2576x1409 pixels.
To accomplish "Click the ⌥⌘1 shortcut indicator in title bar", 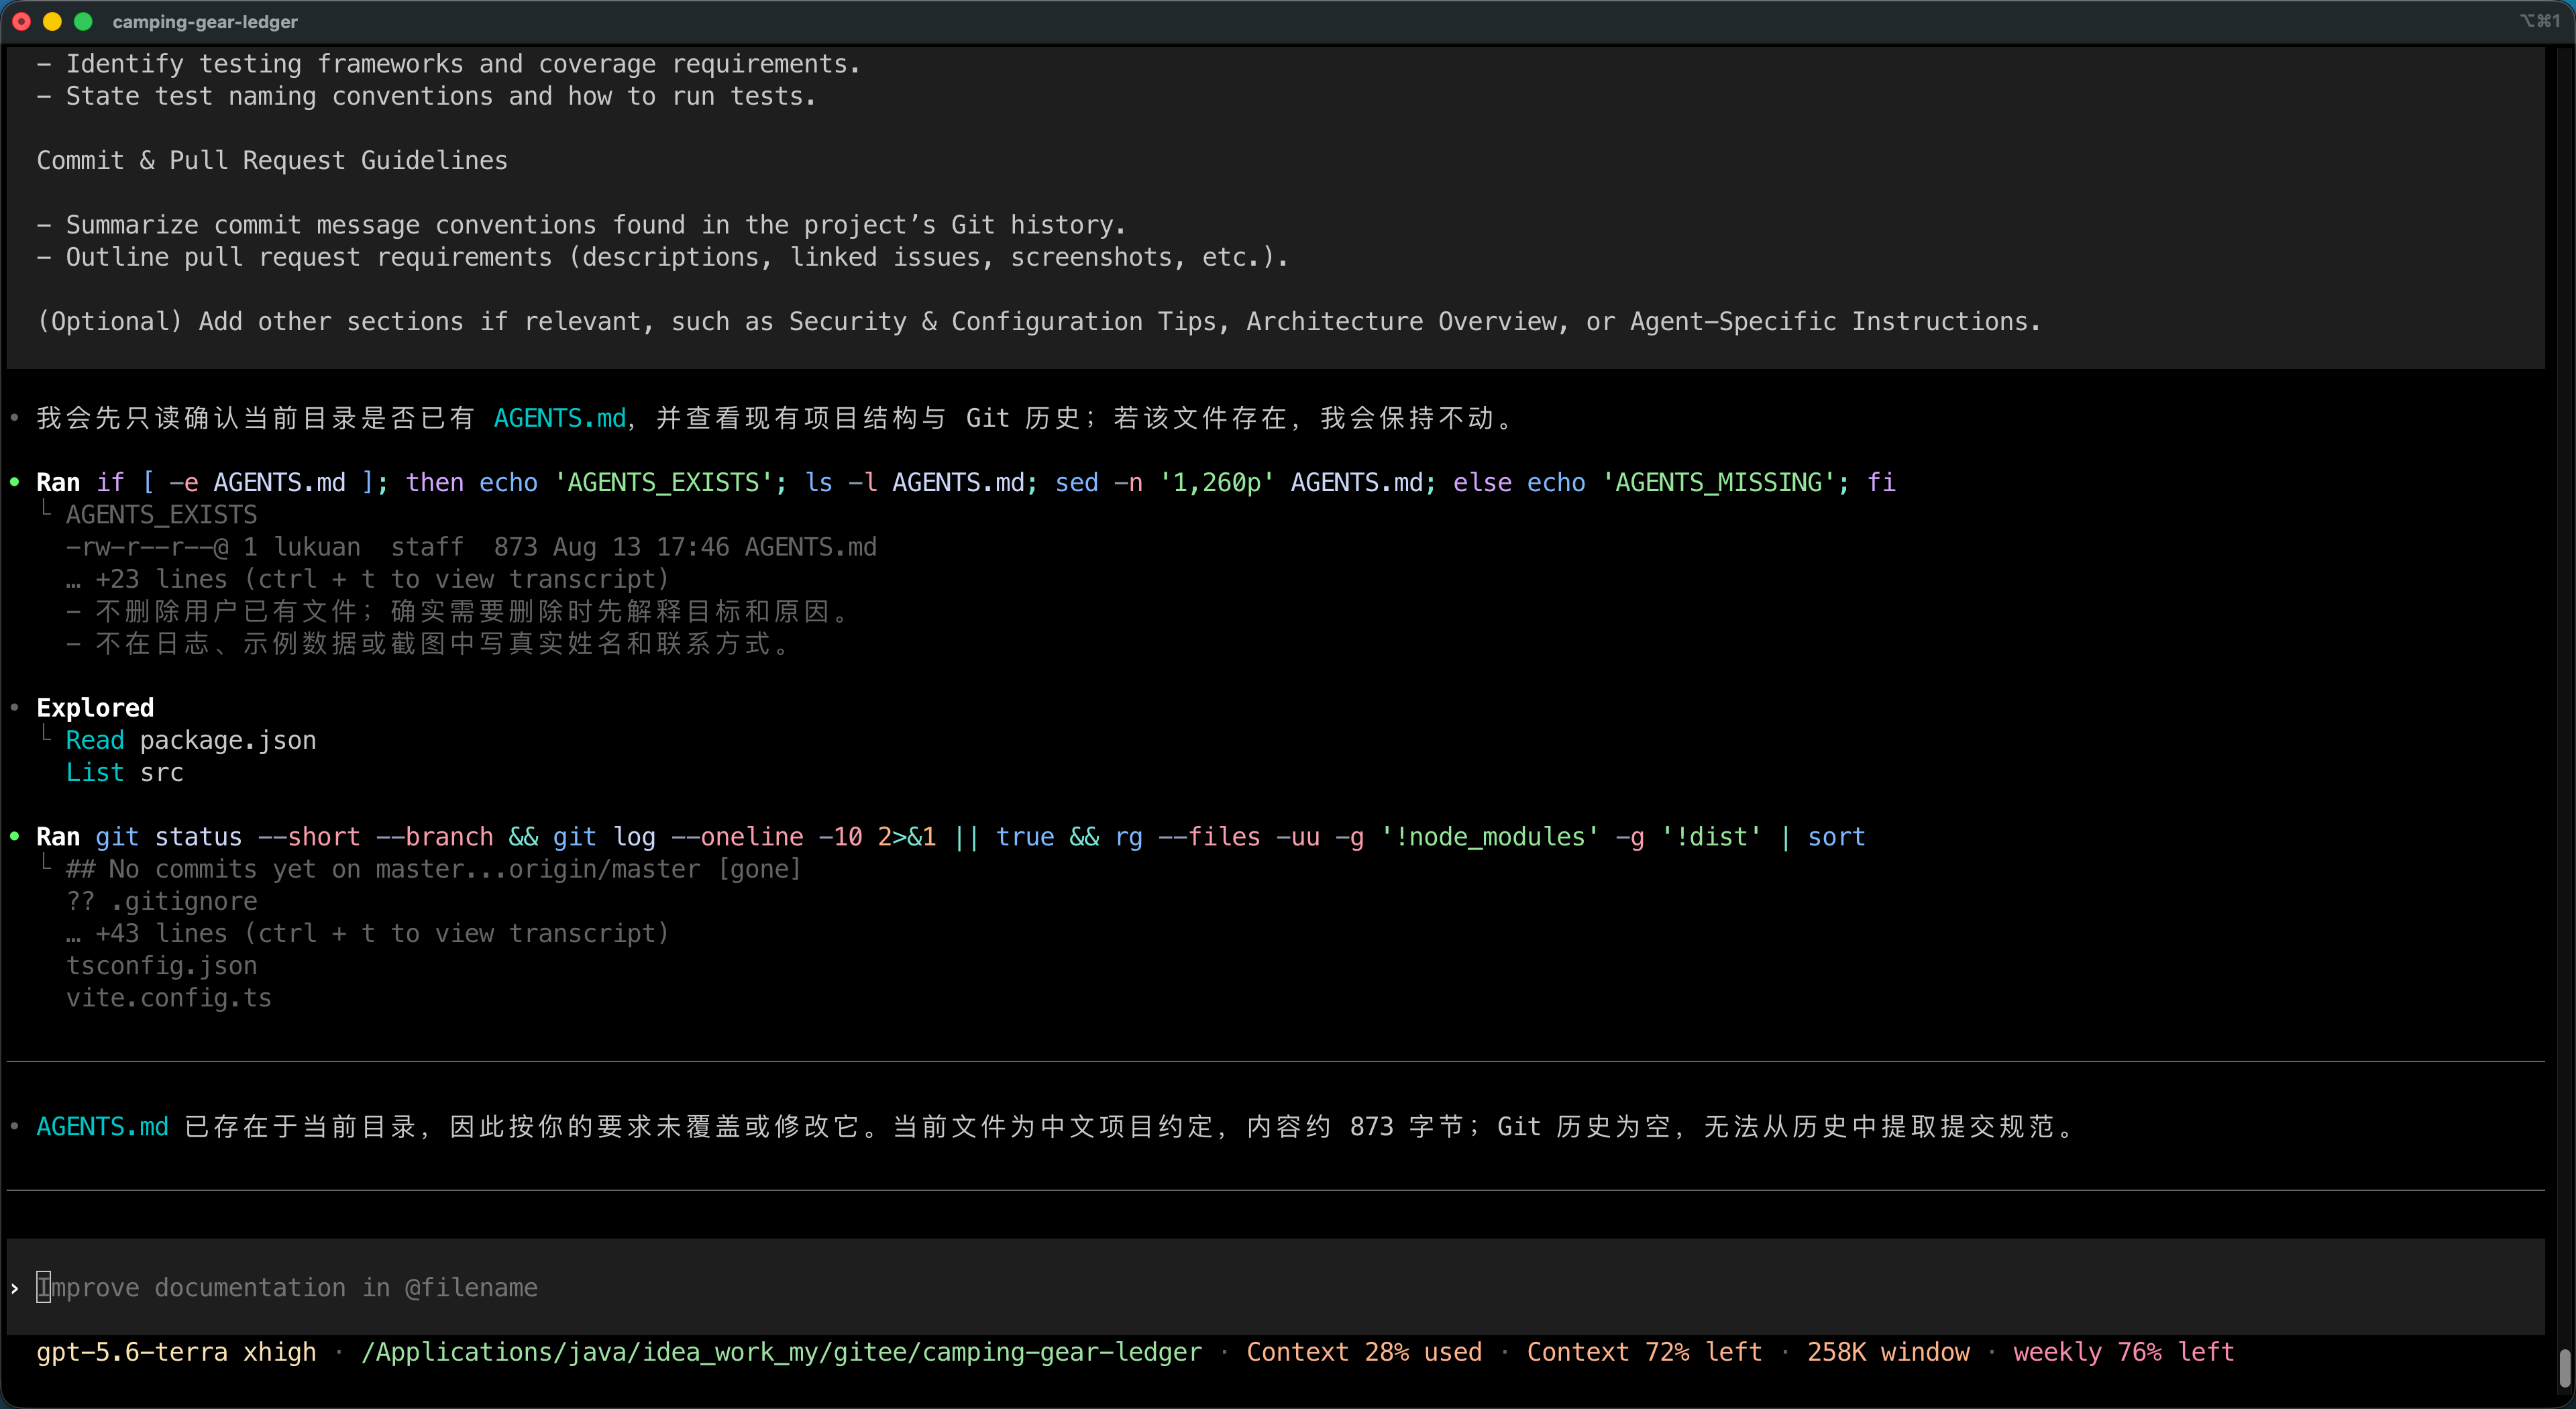I will click(x=2539, y=21).
